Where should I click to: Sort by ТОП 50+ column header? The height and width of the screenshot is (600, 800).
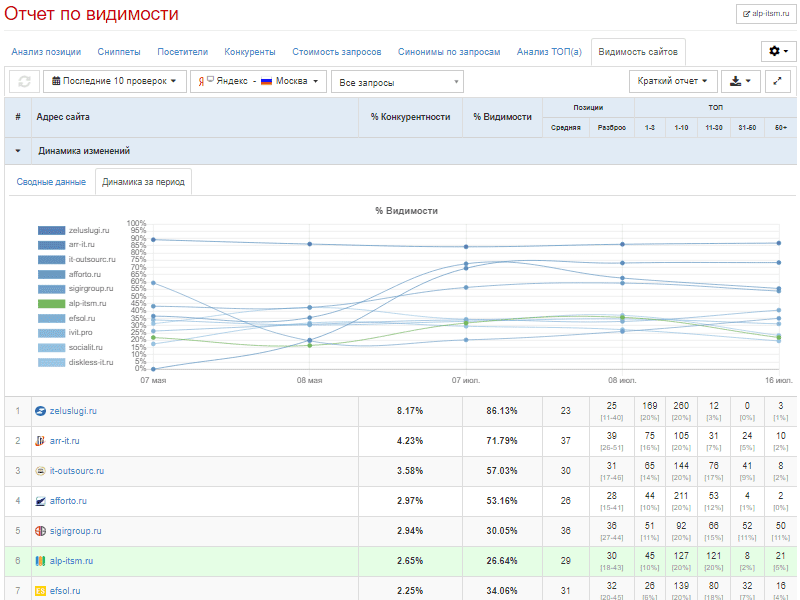(781, 128)
